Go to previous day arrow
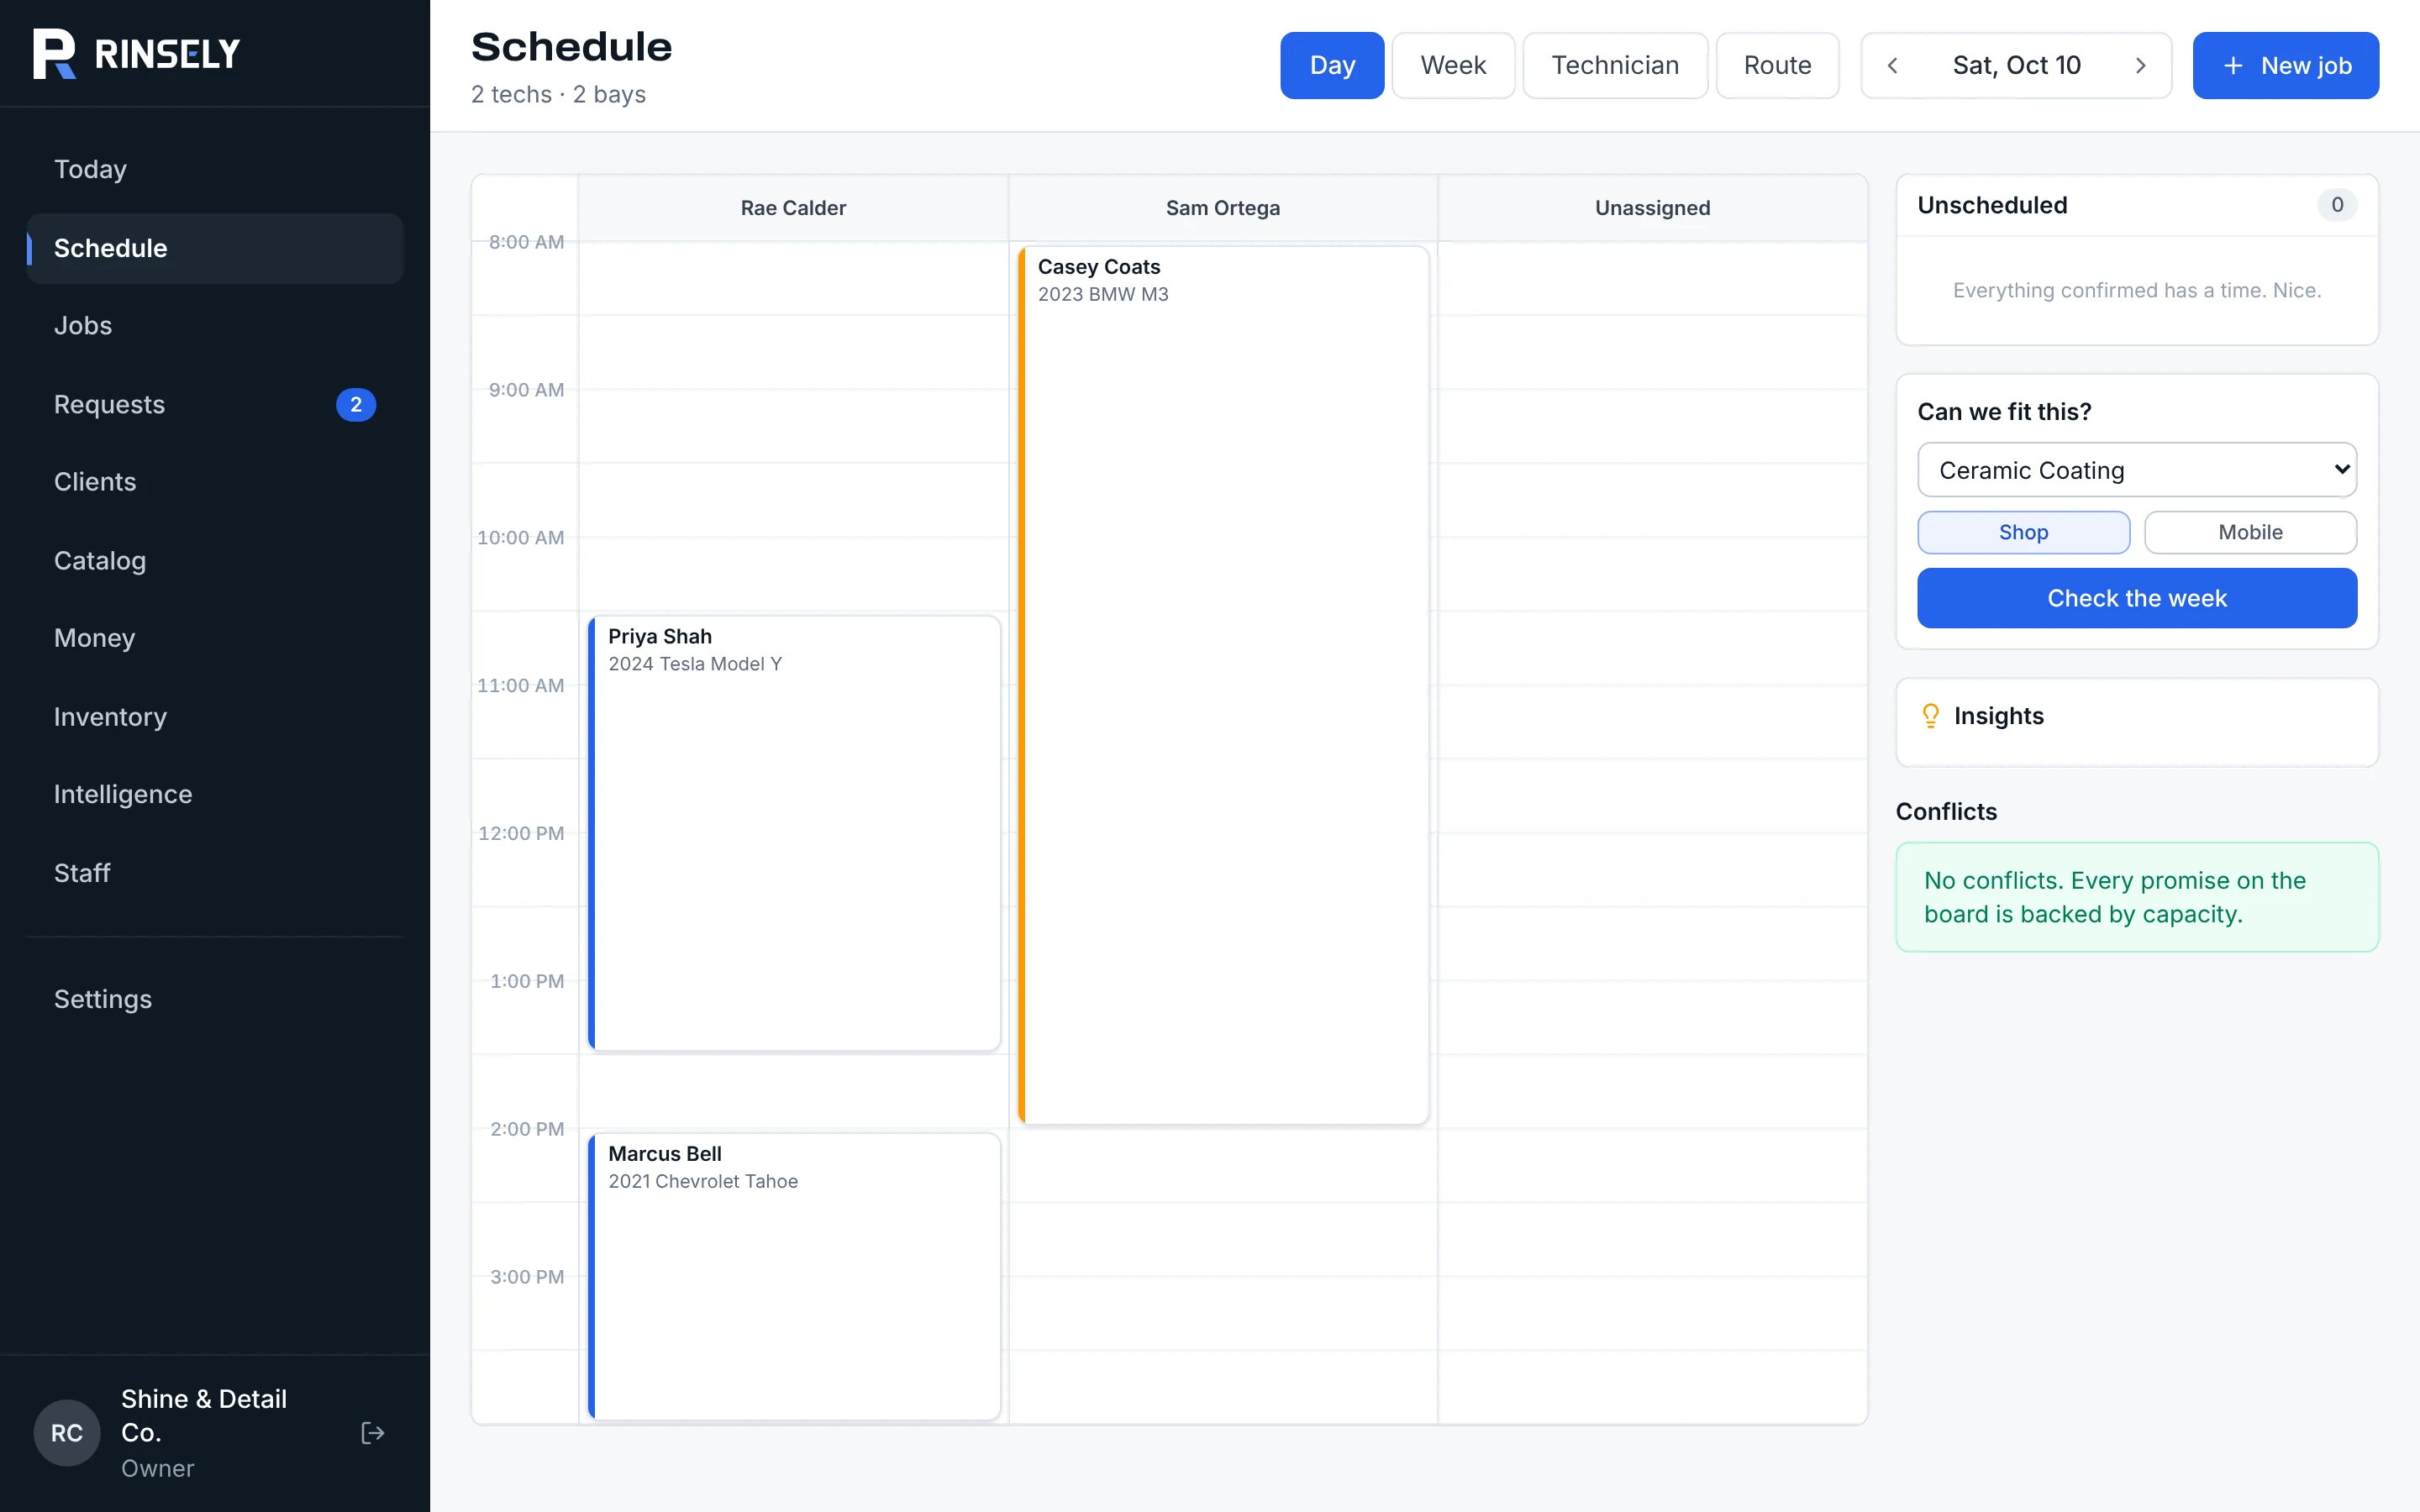Image resolution: width=2420 pixels, height=1512 pixels. point(1892,65)
